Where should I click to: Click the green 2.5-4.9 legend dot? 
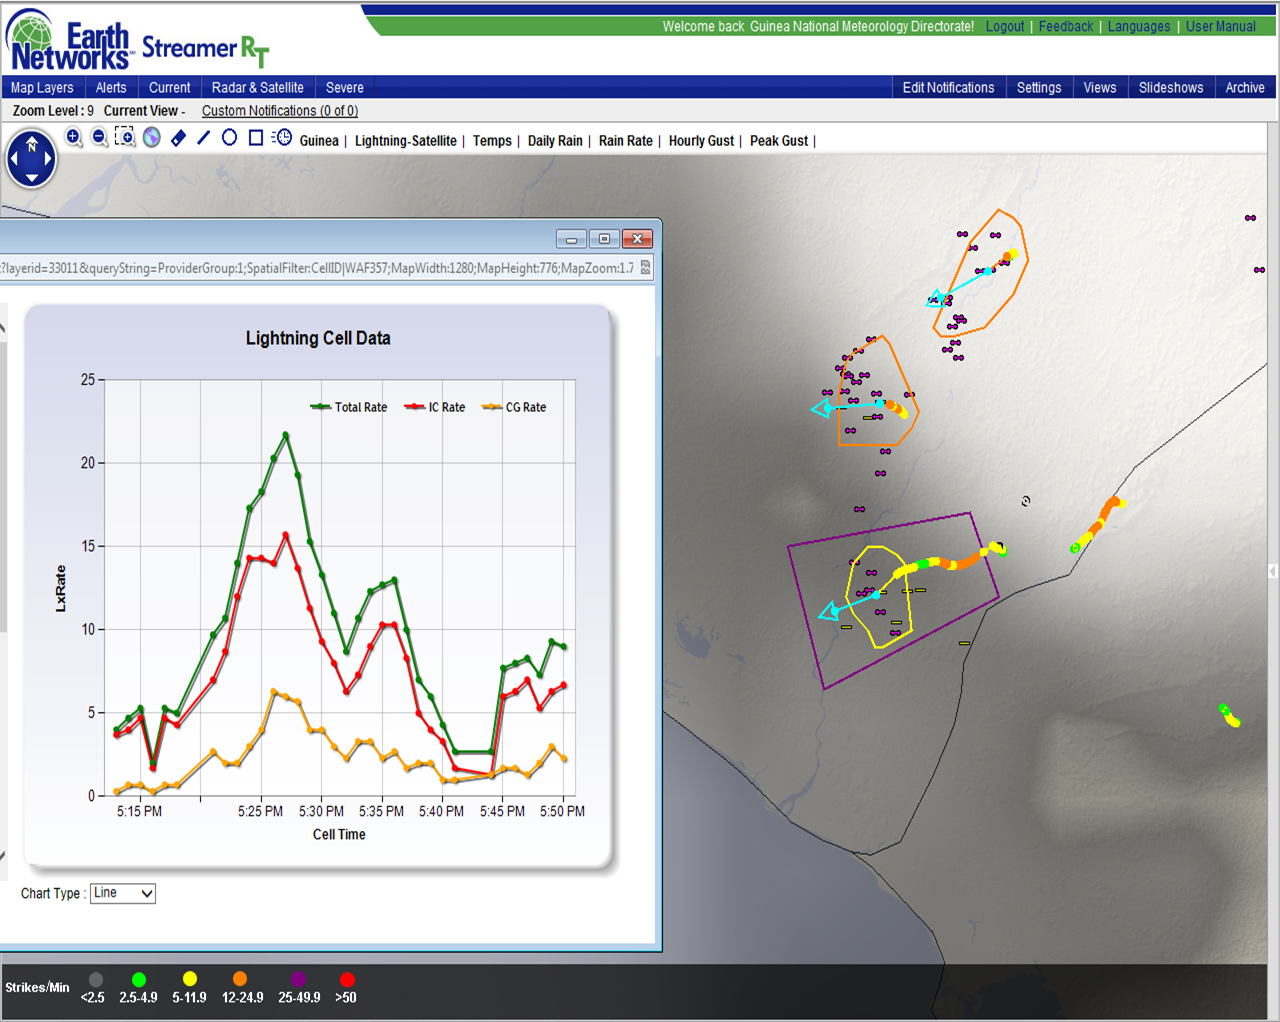click(139, 979)
